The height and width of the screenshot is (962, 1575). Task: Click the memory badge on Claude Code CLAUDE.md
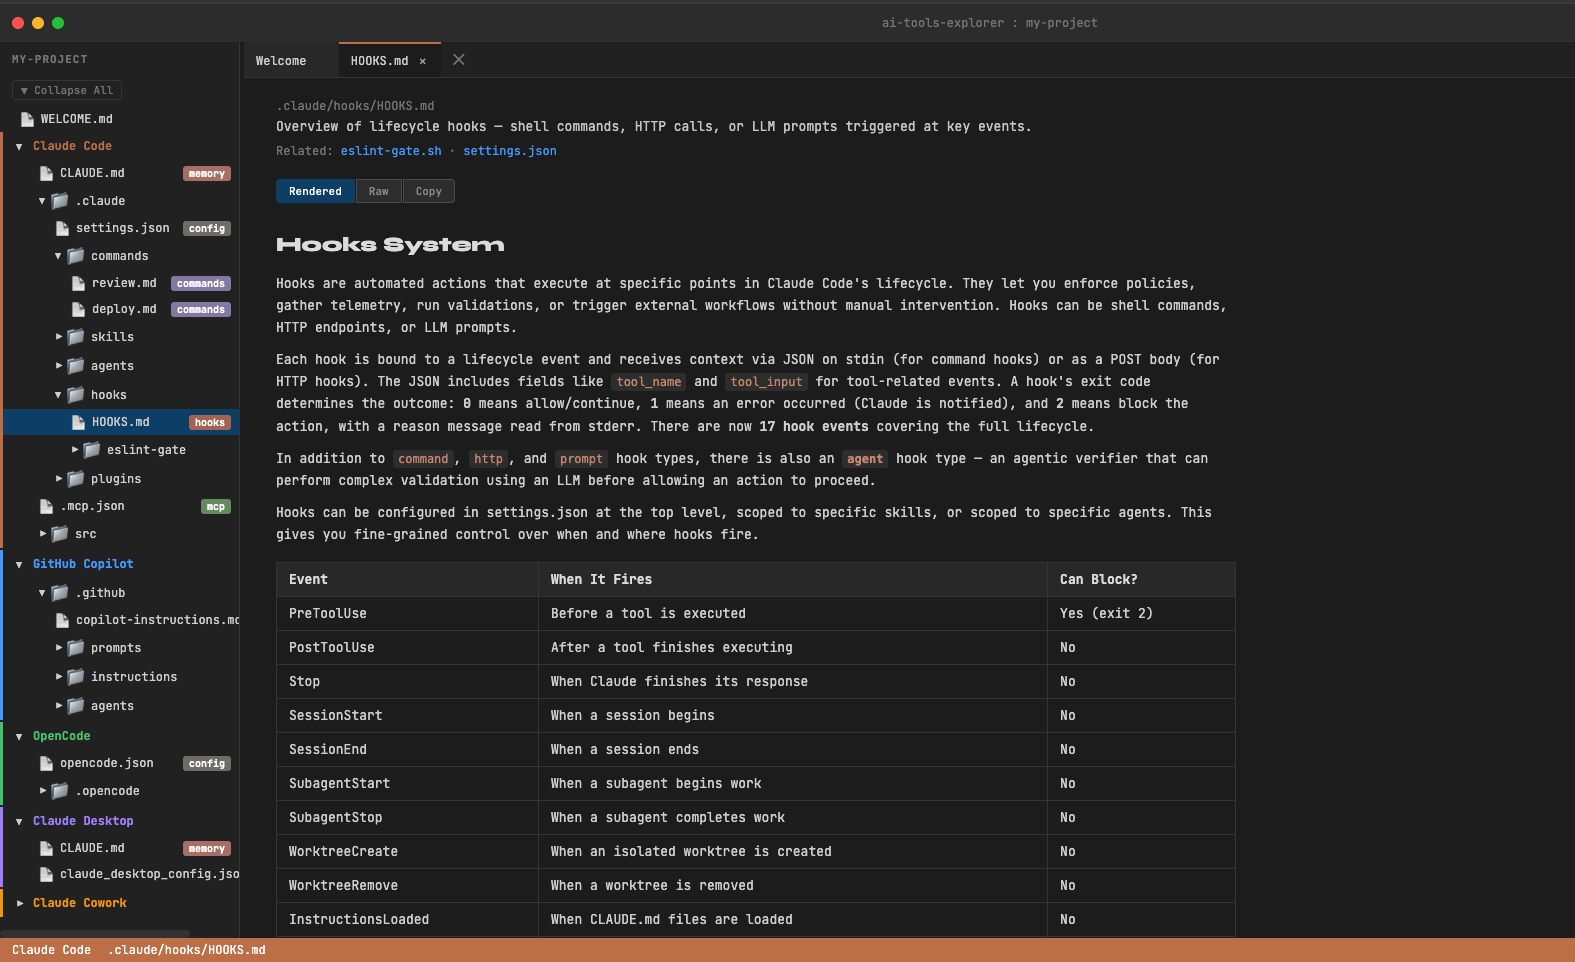tap(207, 173)
